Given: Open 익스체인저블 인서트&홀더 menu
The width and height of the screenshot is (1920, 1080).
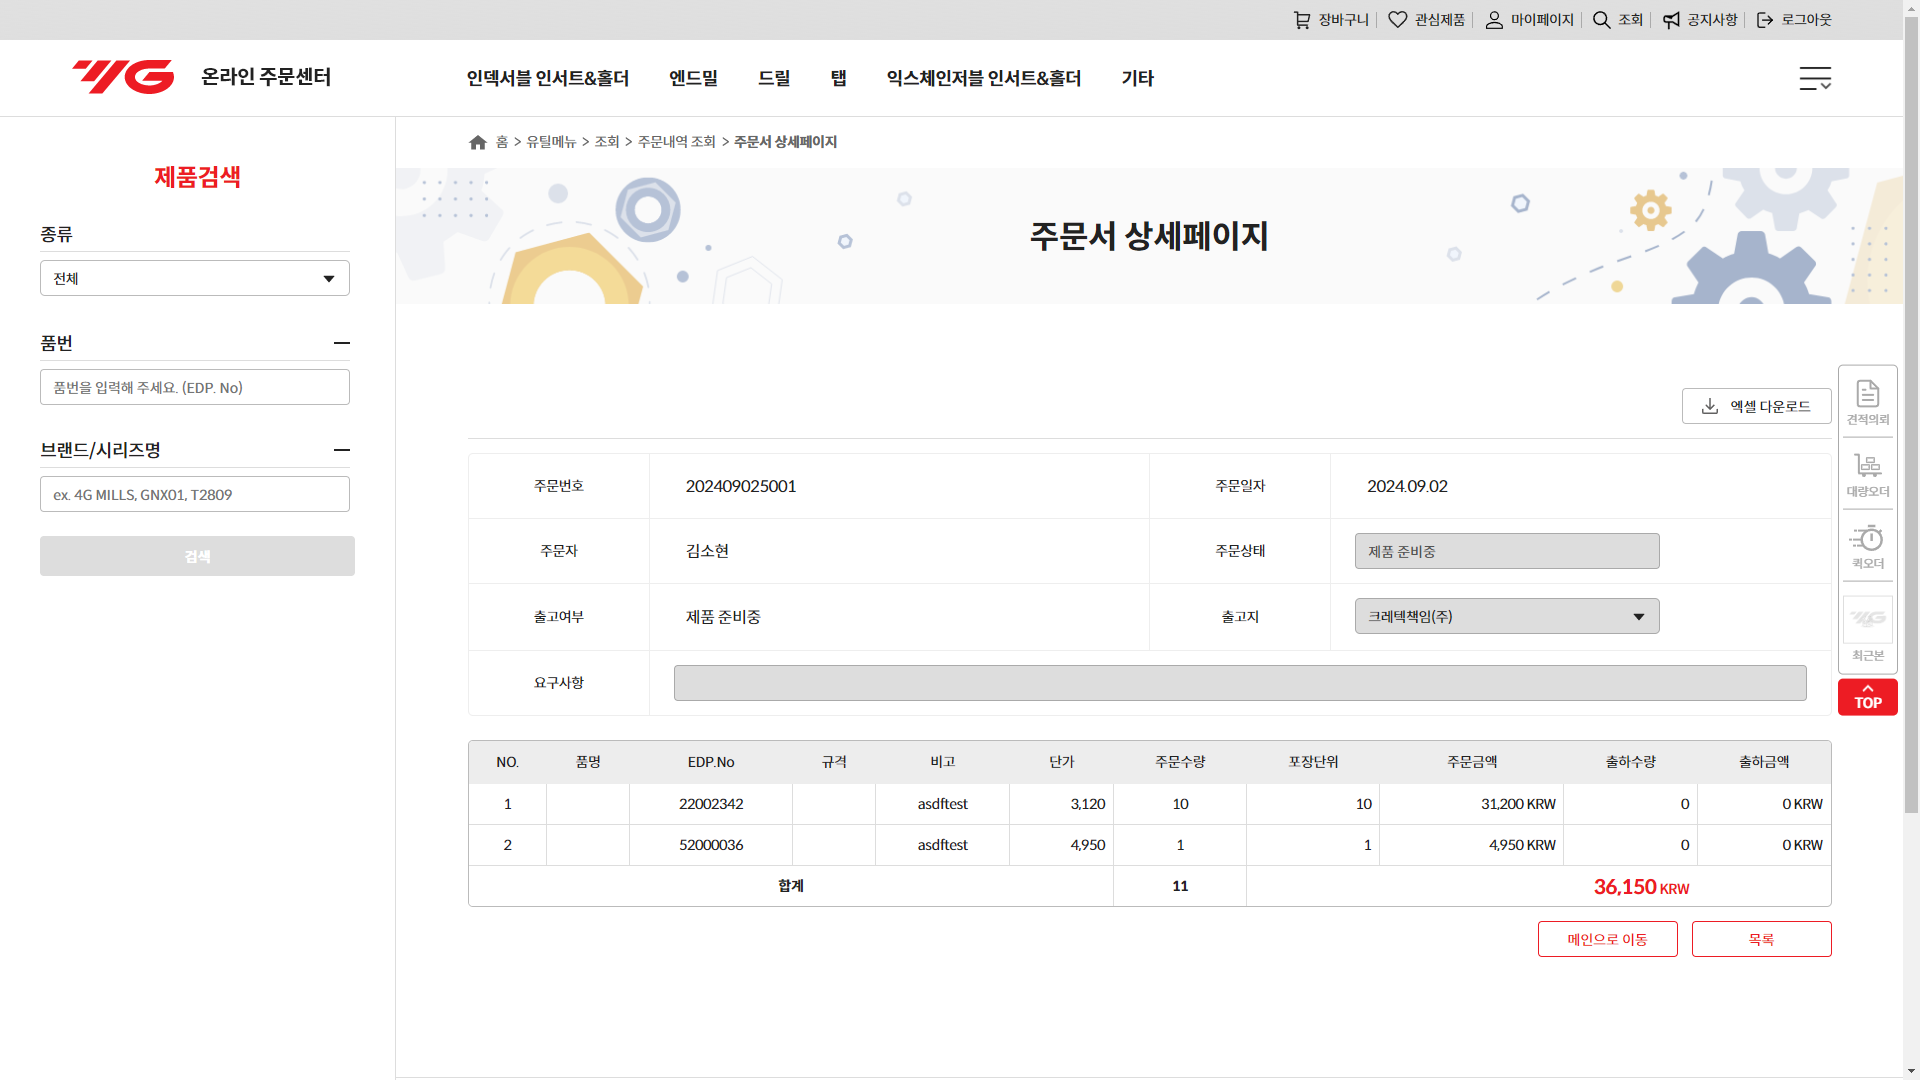Looking at the screenshot, I should pos(983,78).
